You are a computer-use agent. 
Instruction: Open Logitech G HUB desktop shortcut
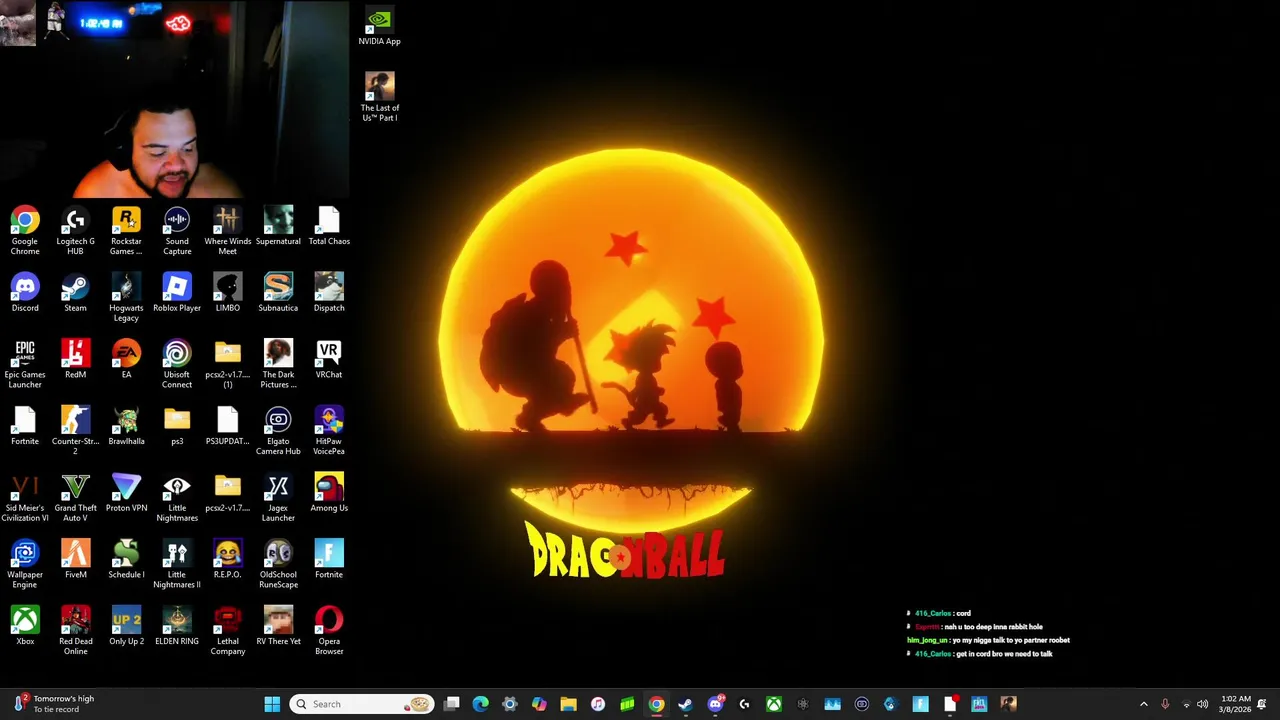pyautogui.click(x=75, y=231)
